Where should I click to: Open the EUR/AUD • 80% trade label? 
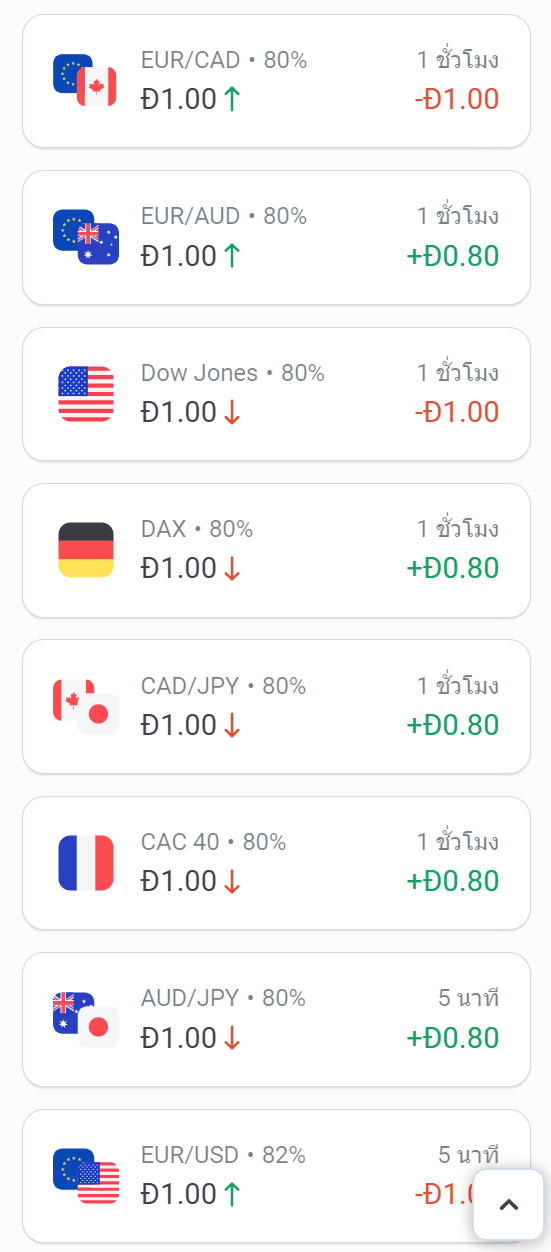224,216
